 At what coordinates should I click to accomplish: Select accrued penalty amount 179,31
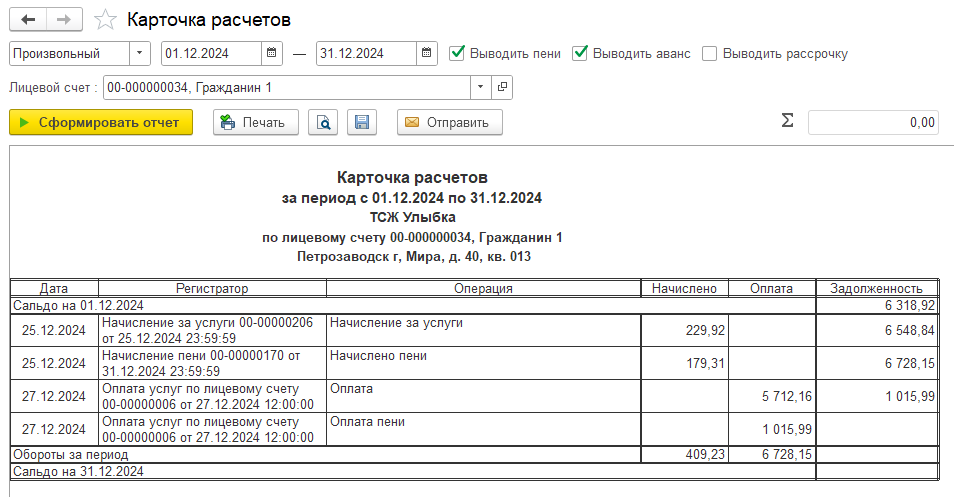[x=684, y=363]
